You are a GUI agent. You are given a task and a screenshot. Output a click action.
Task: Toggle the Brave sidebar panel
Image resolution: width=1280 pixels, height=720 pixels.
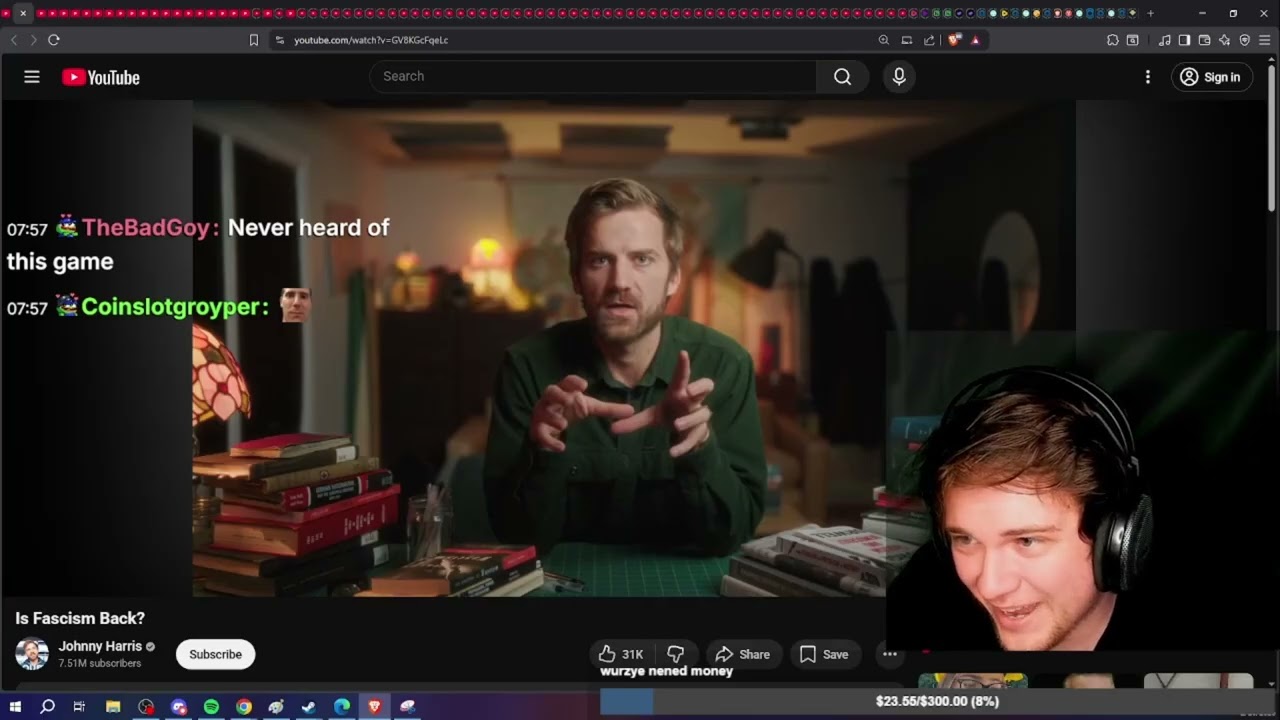1185,40
